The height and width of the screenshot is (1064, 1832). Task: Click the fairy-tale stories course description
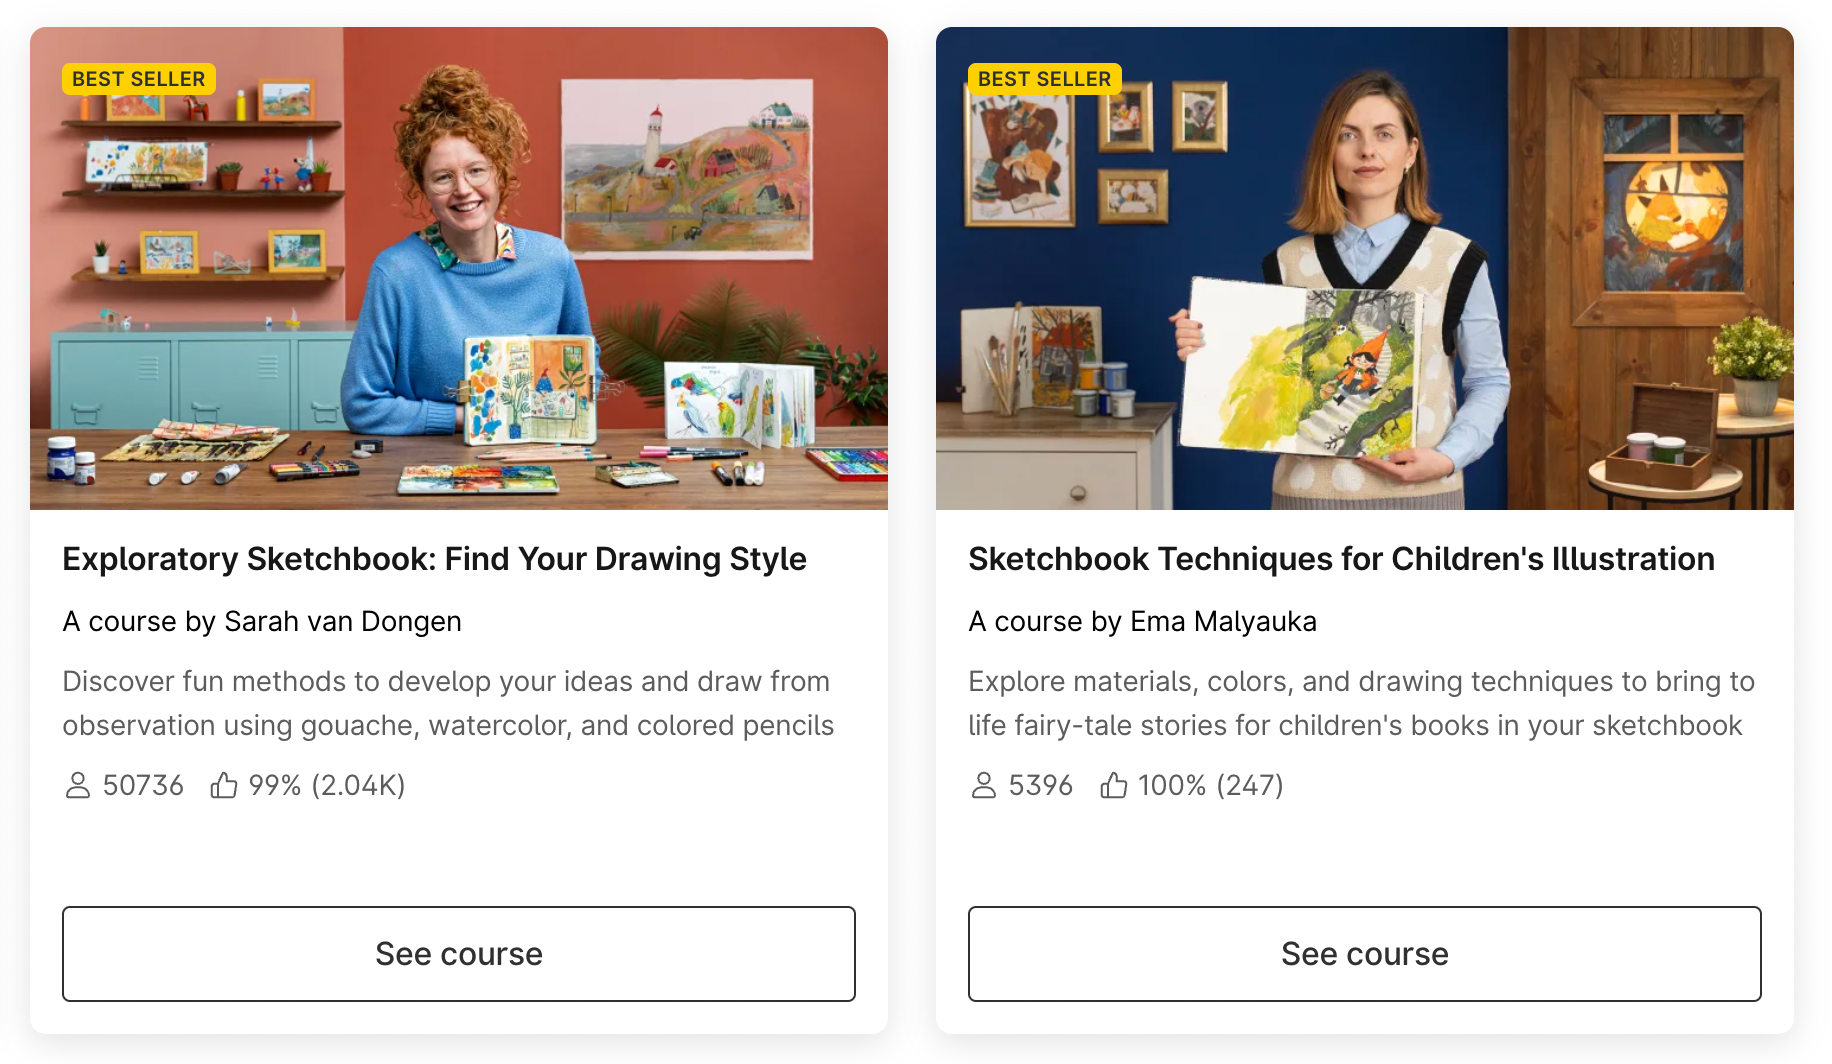(1361, 703)
